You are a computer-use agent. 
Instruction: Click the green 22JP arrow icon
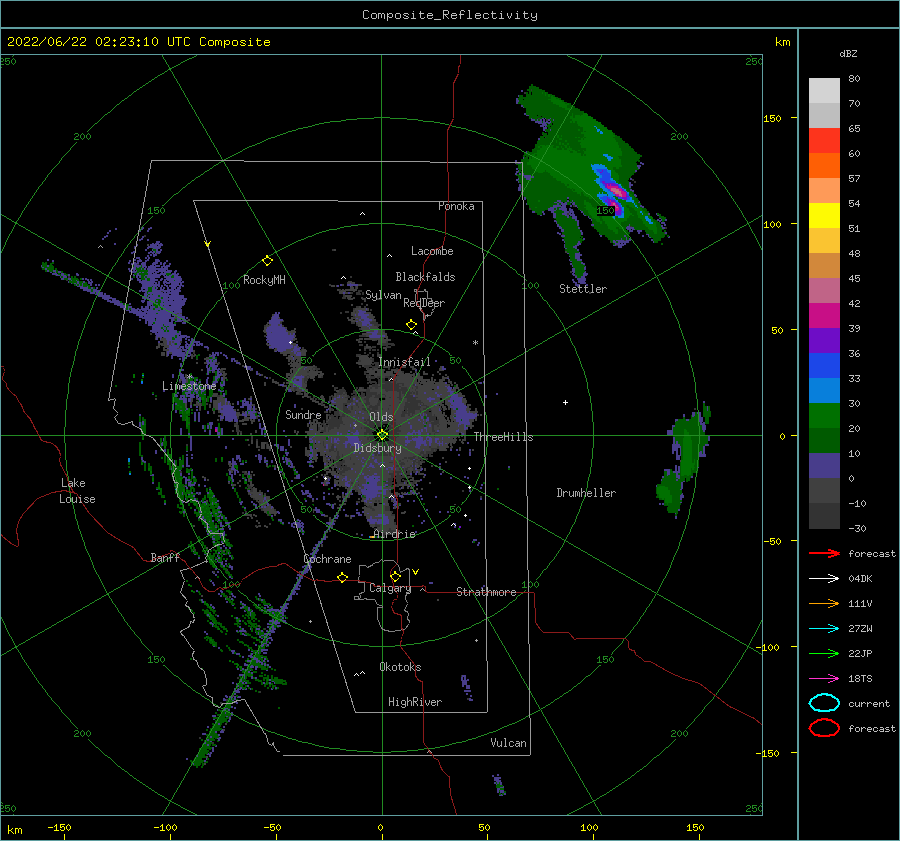click(824, 653)
